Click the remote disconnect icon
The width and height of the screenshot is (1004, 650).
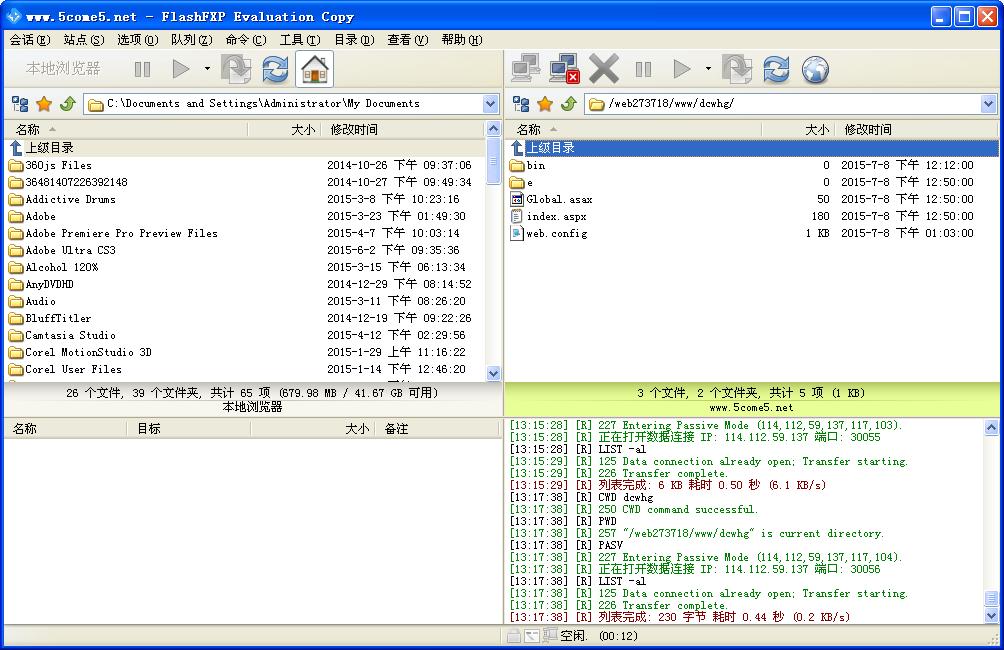click(x=564, y=69)
